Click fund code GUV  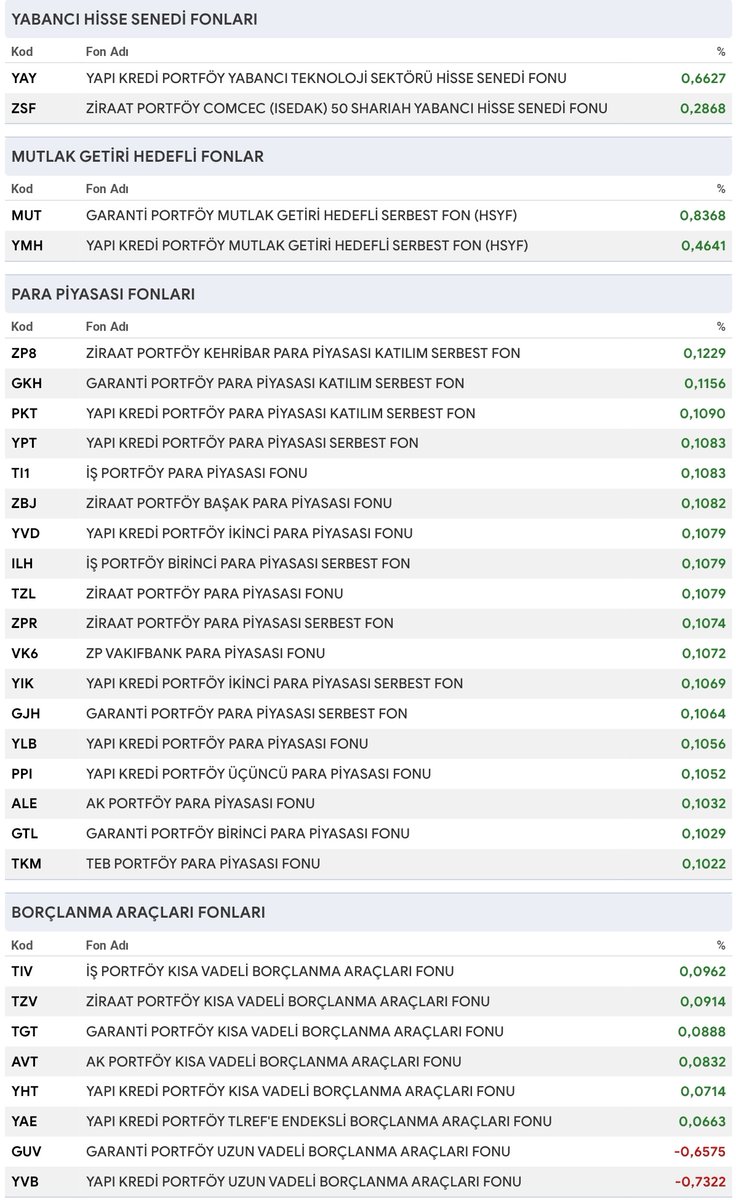26,1151
